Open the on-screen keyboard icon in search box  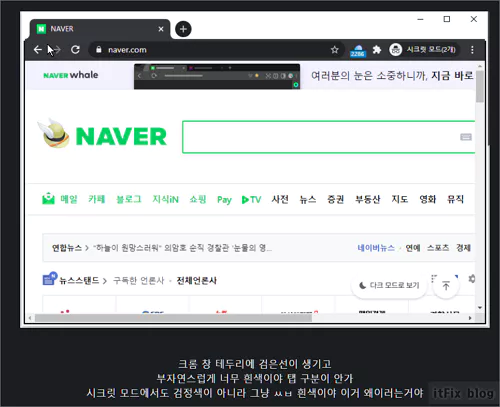[x=466, y=137]
